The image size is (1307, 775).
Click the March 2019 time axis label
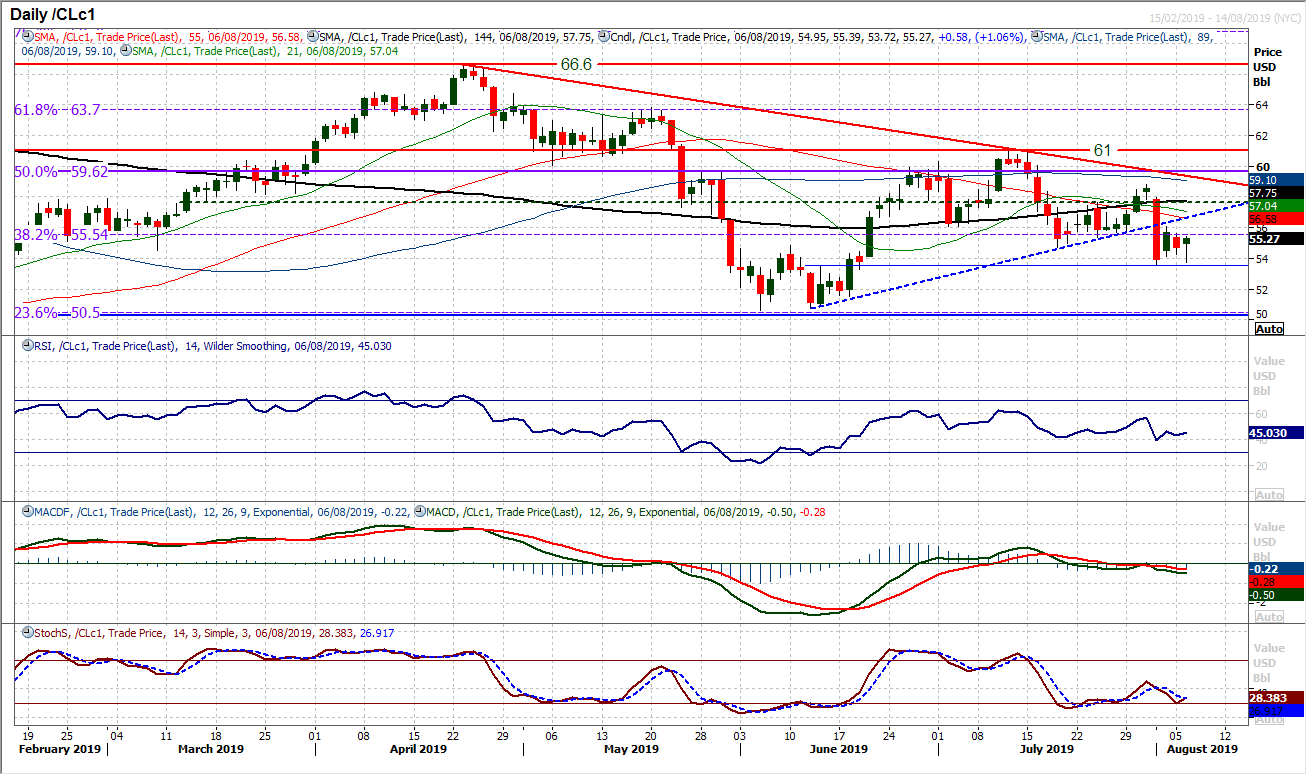click(x=211, y=749)
